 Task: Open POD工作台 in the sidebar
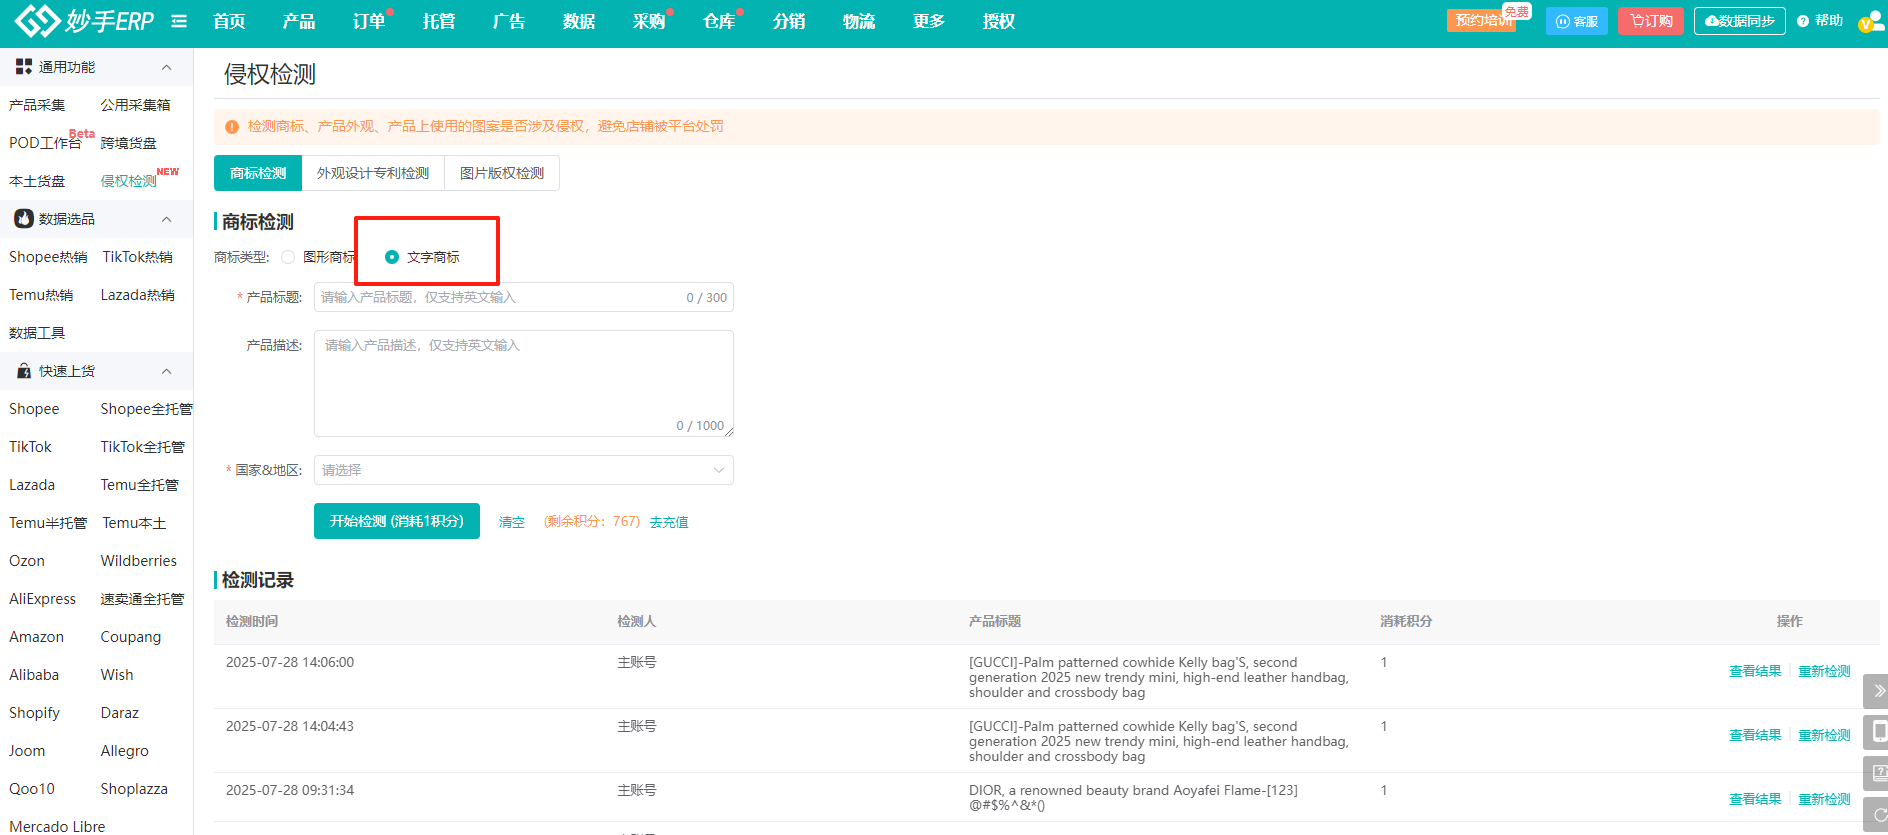coord(45,143)
